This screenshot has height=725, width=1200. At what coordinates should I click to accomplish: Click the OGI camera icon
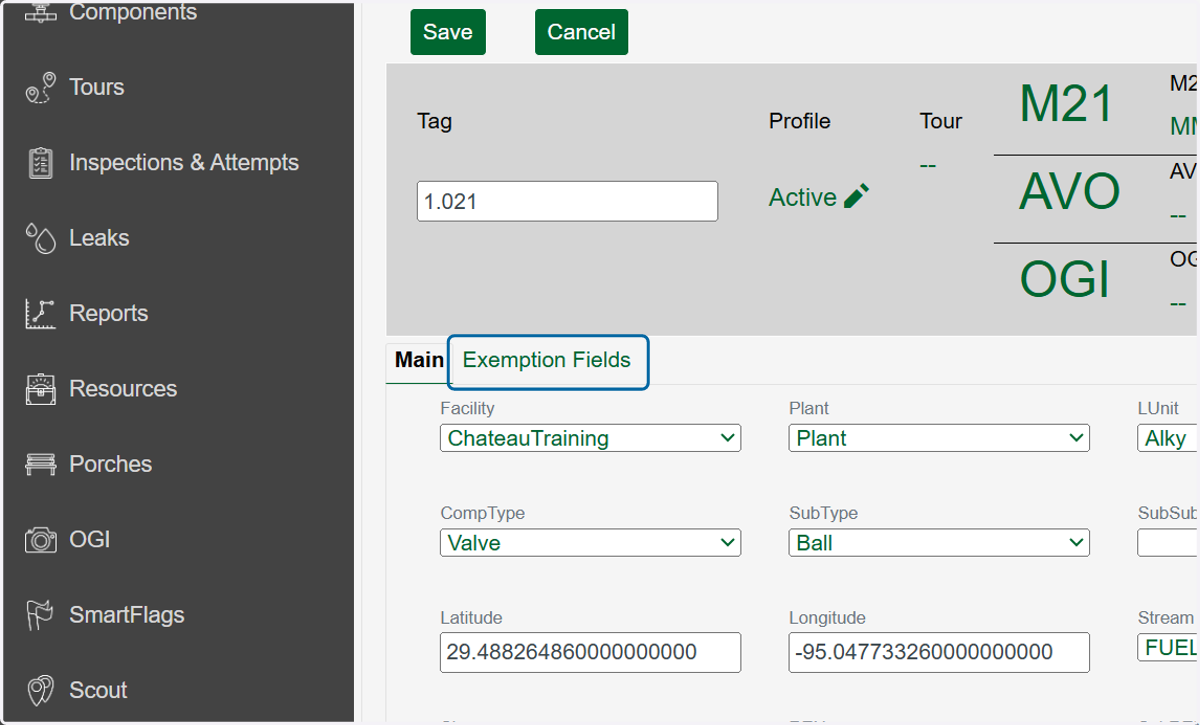(40, 540)
